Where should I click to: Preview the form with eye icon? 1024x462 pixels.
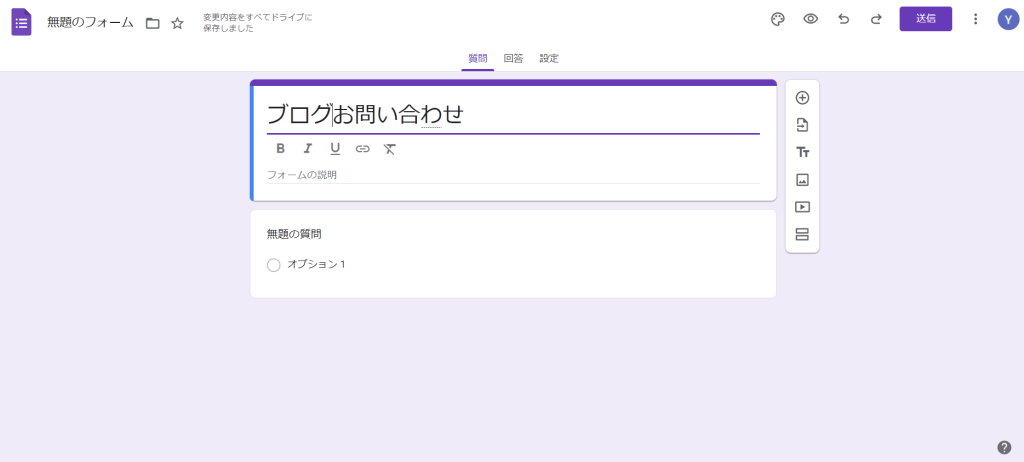pos(811,19)
